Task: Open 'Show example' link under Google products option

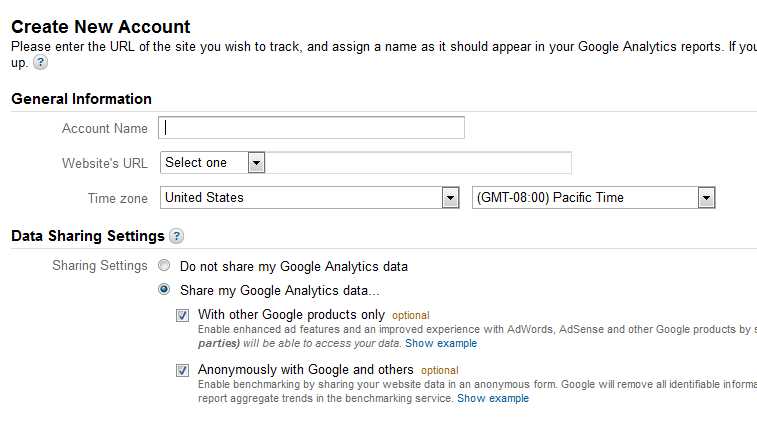Action: [x=441, y=343]
